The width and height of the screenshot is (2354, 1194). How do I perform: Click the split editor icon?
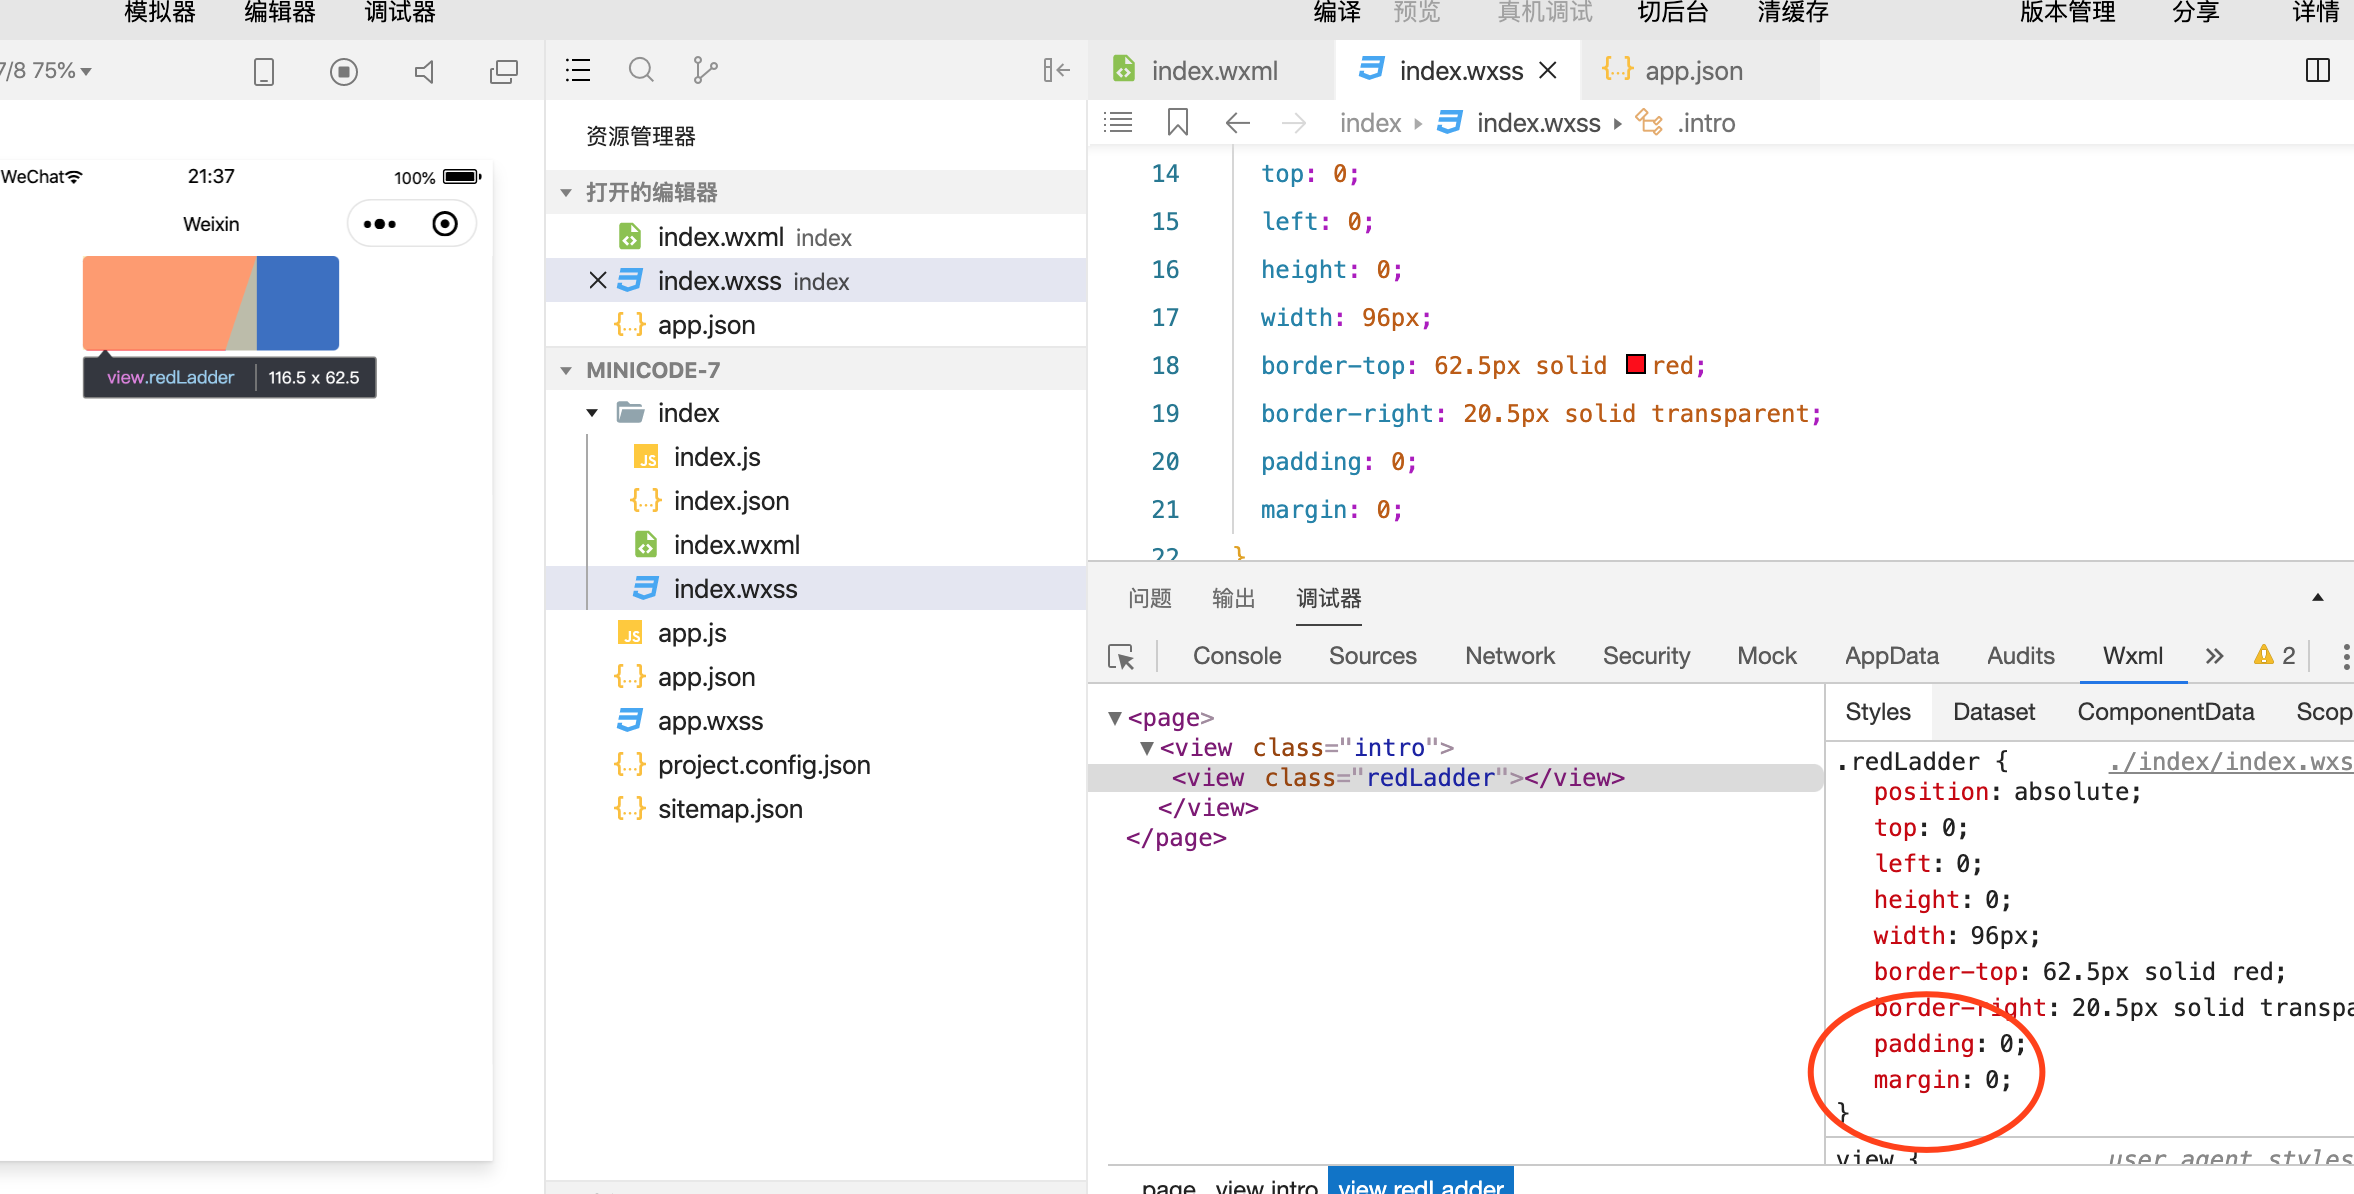click(2317, 70)
